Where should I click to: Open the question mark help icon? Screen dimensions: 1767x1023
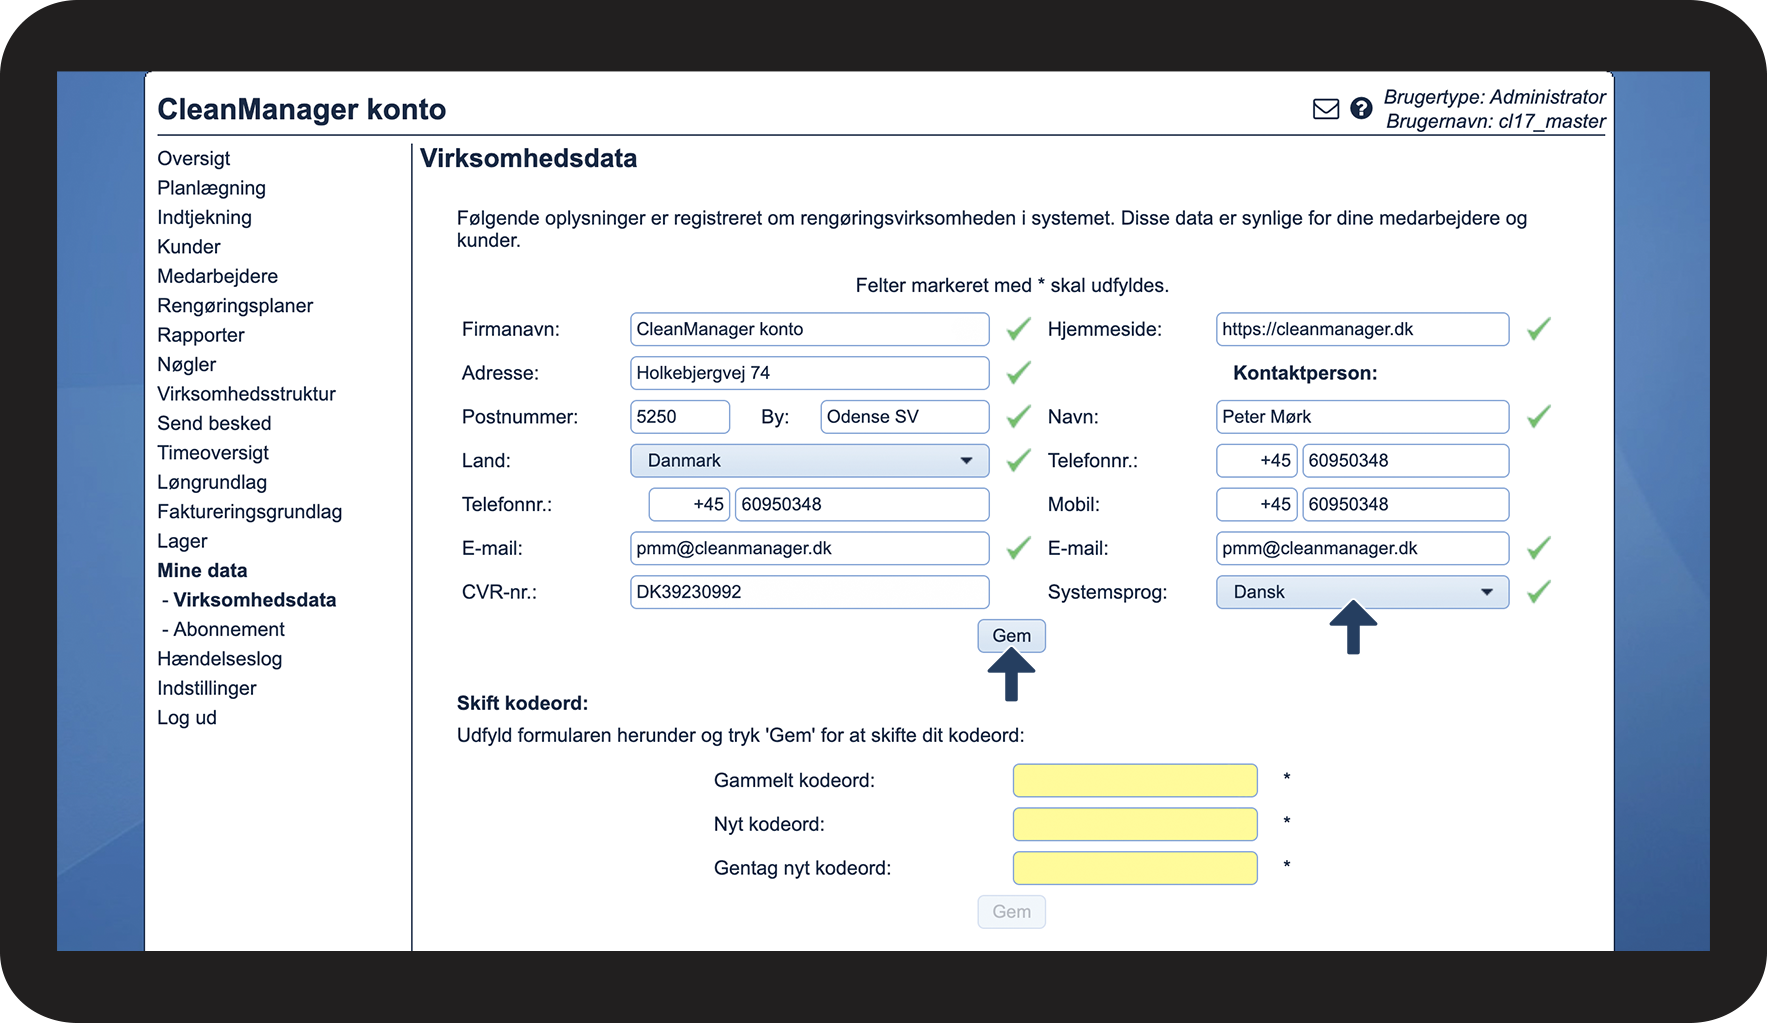1361,108
